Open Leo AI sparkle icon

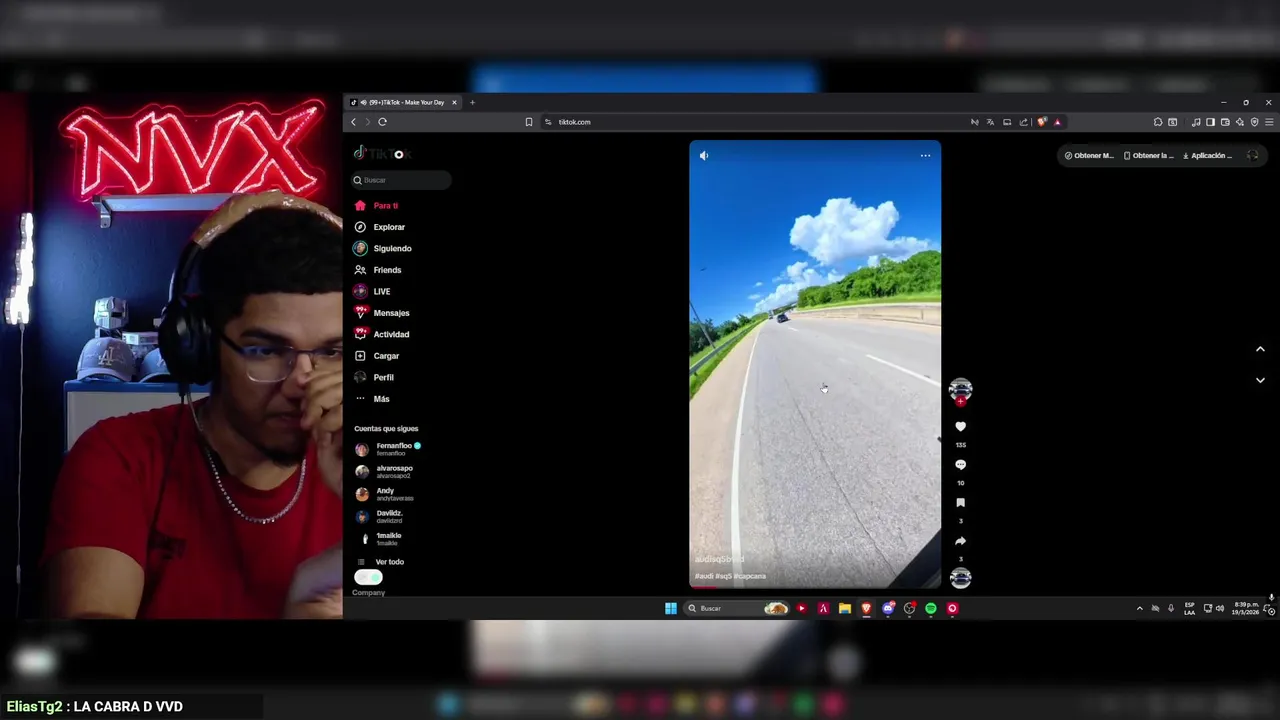[1240, 122]
